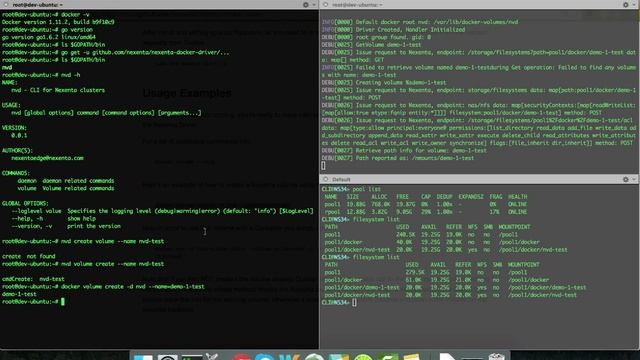Close the top-right log pane using its circle button
640x360 pixels.
click(325, 5)
